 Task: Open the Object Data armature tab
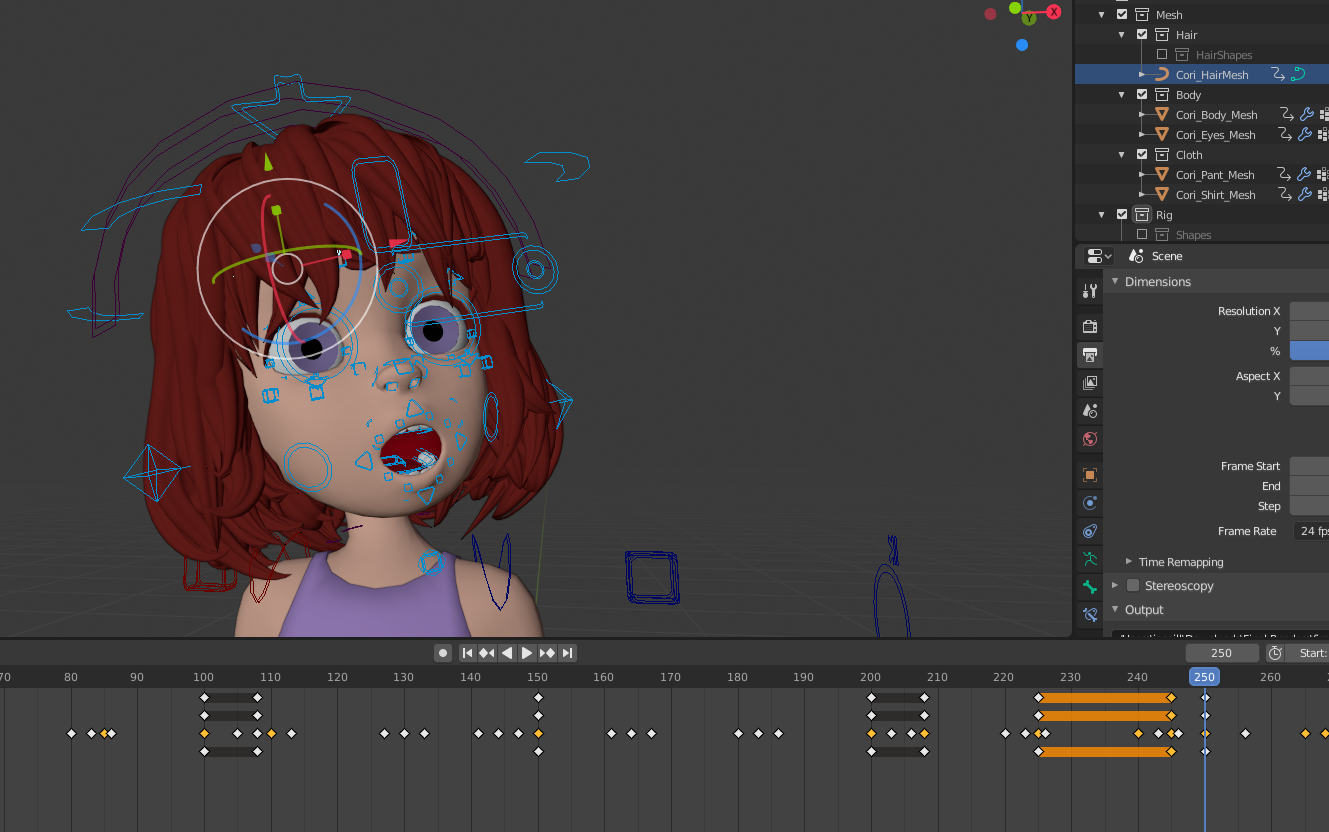click(x=1090, y=558)
